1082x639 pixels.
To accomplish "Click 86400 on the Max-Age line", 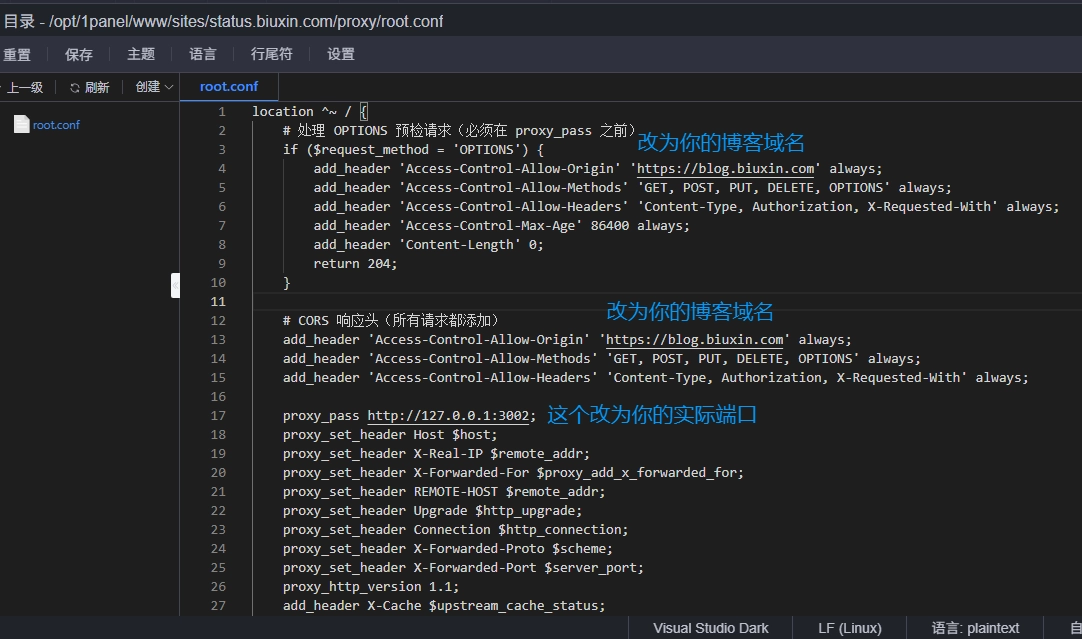I will tap(610, 226).
